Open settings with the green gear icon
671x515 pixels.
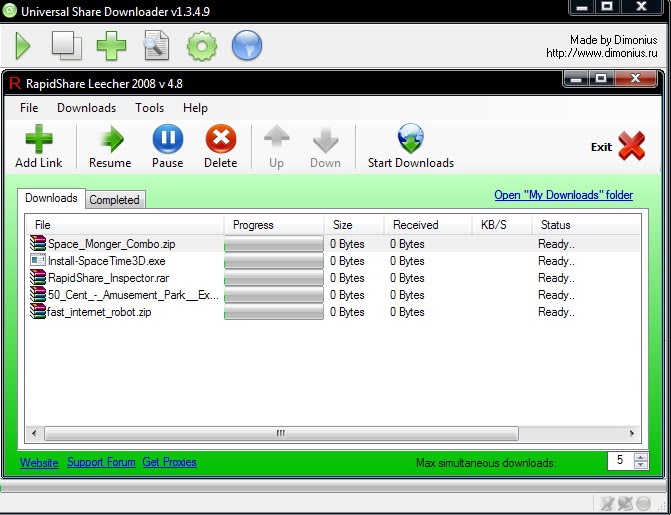point(202,46)
